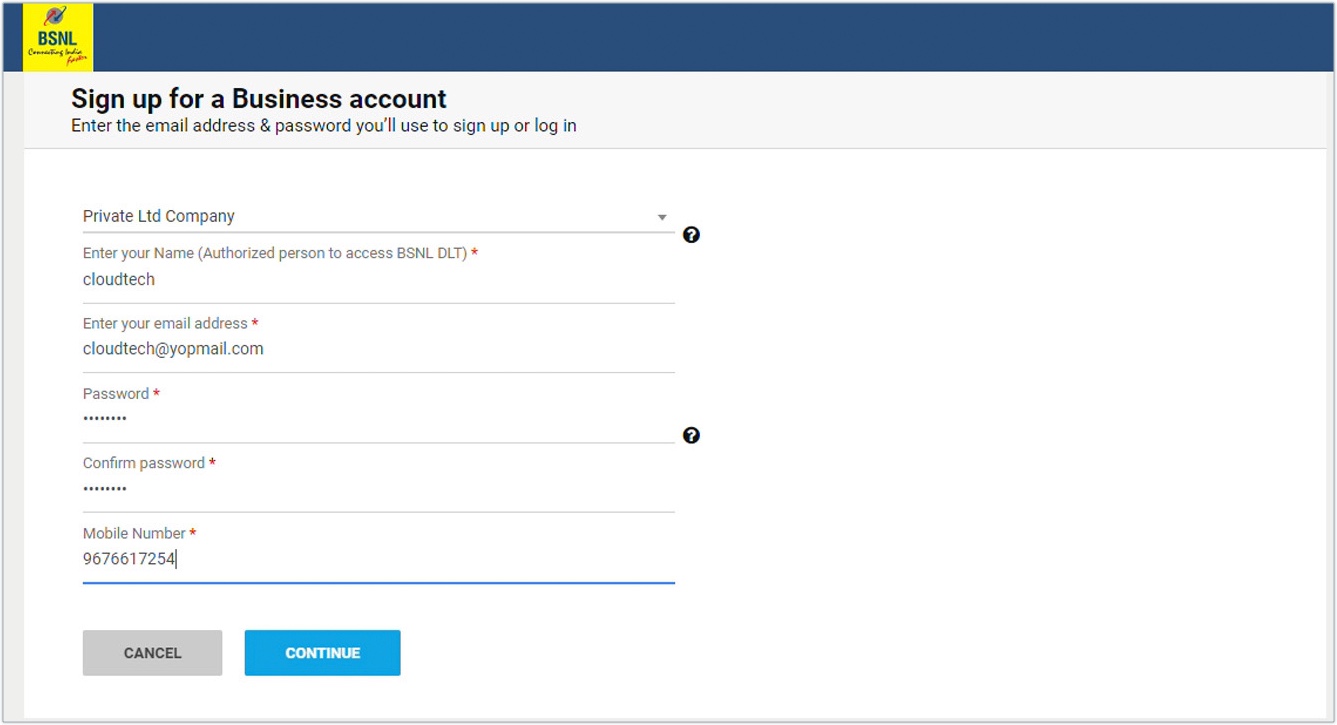Click the CANCEL button

152,652
